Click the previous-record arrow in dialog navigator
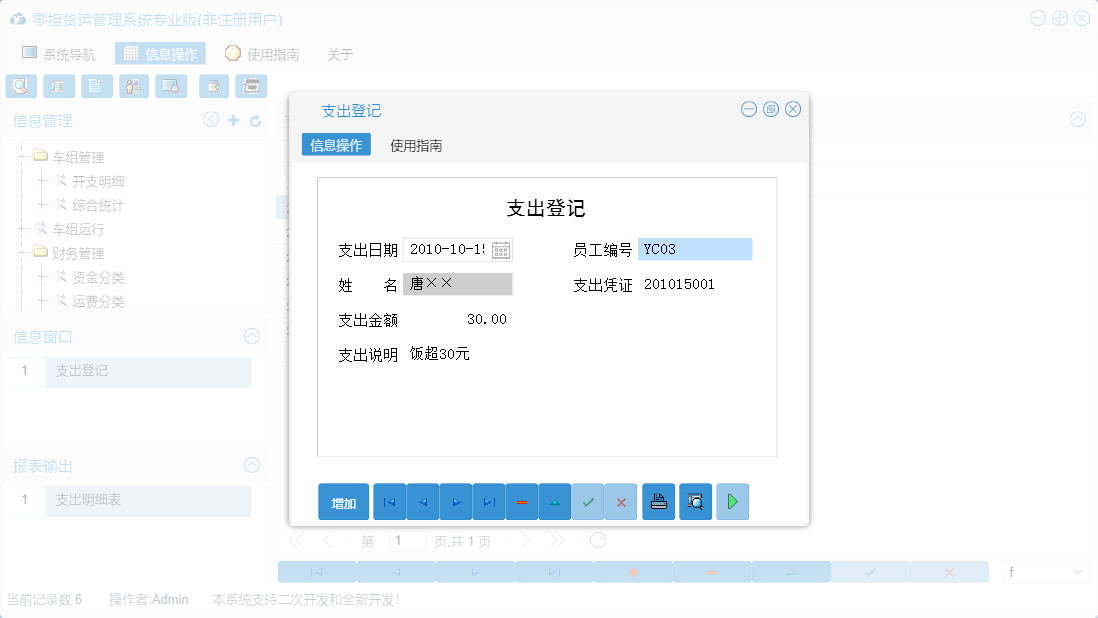 point(423,501)
